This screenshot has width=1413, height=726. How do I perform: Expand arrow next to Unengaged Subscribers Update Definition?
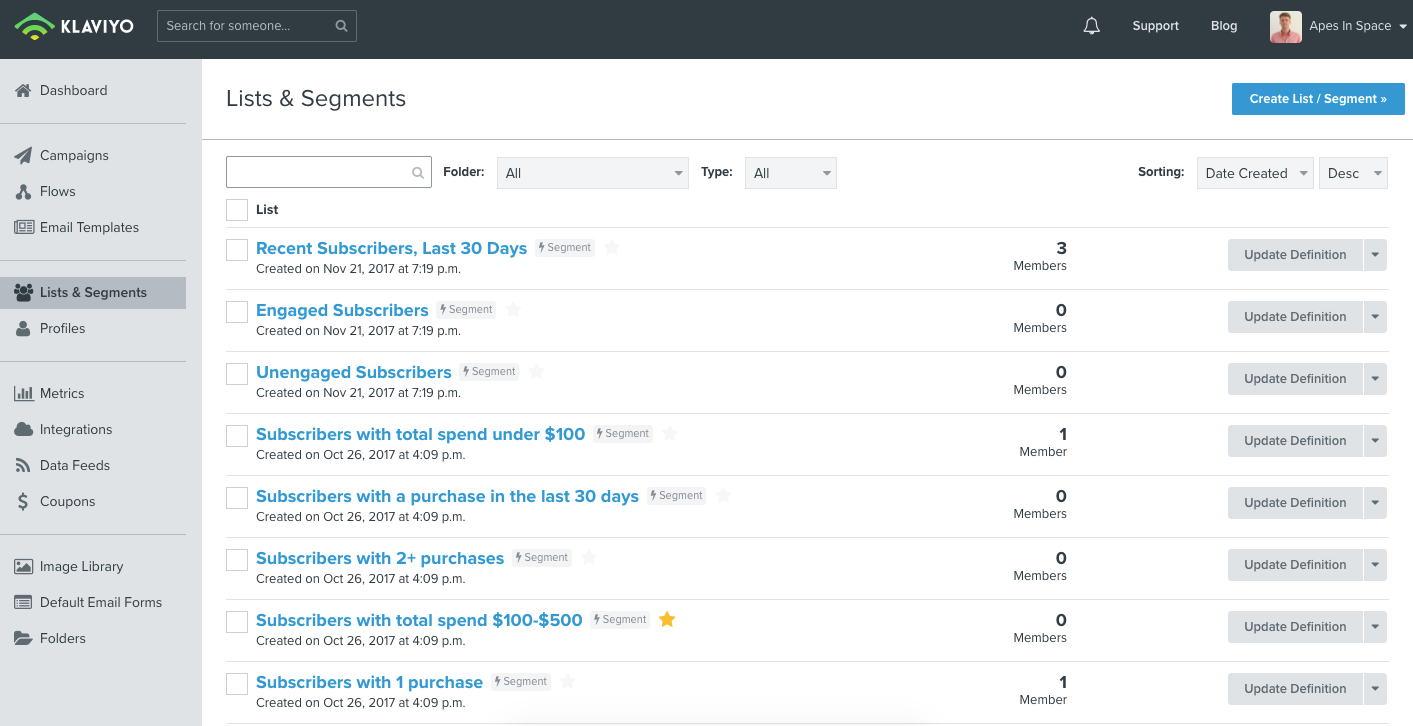pyautogui.click(x=1375, y=379)
